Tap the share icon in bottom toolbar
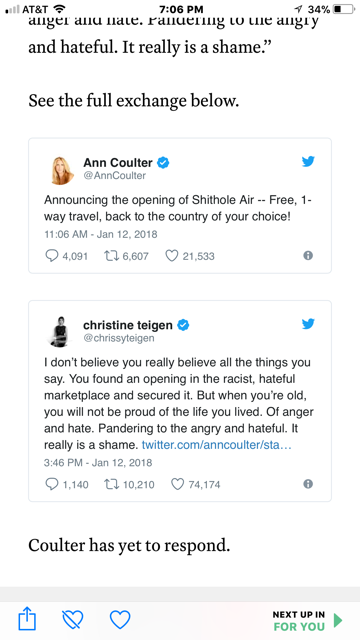360x640 pixels. click(x=28, y=619)
